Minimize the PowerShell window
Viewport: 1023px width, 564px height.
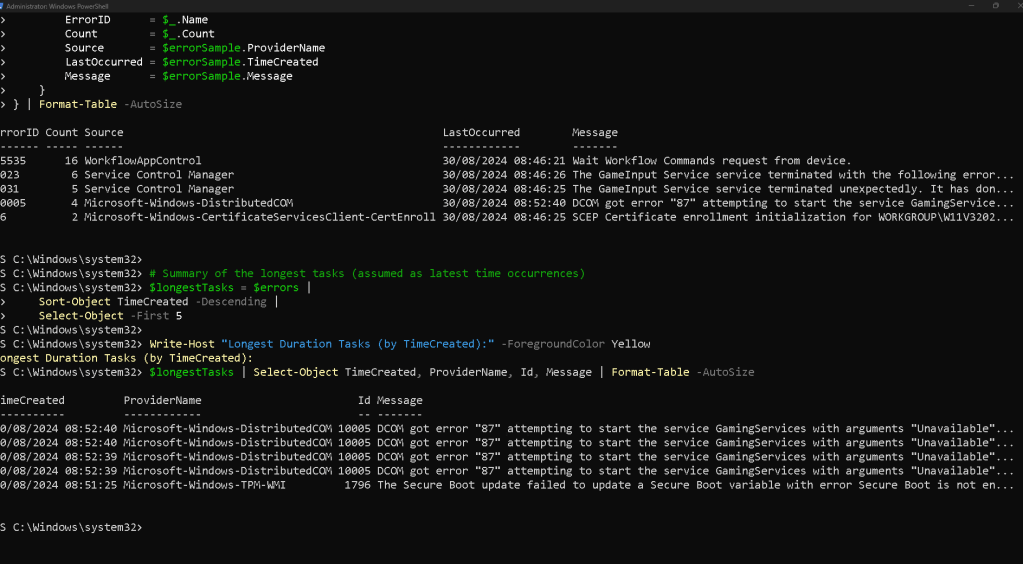tap(972, 5)
